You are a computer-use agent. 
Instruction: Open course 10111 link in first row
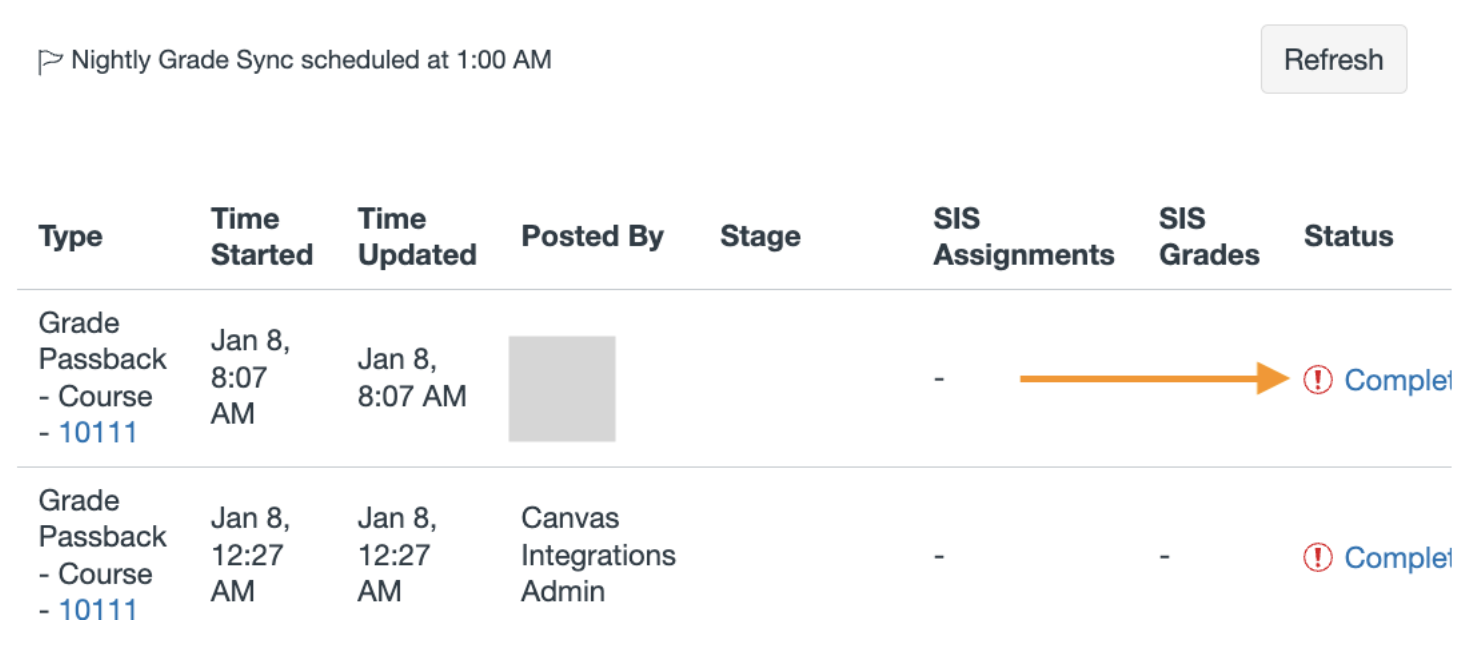pyautogui.click(x=98, y=433)
